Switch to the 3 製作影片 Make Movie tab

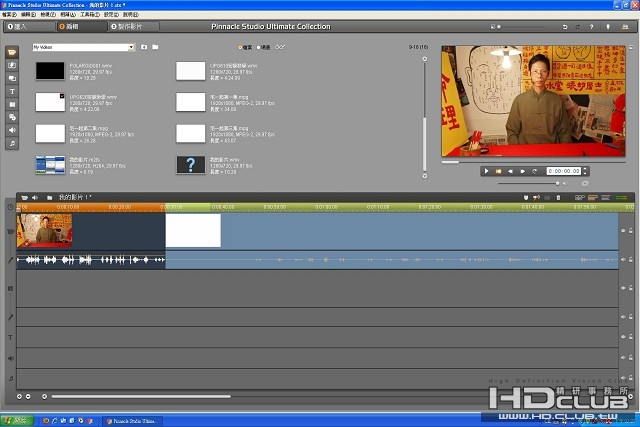point(133,27)
